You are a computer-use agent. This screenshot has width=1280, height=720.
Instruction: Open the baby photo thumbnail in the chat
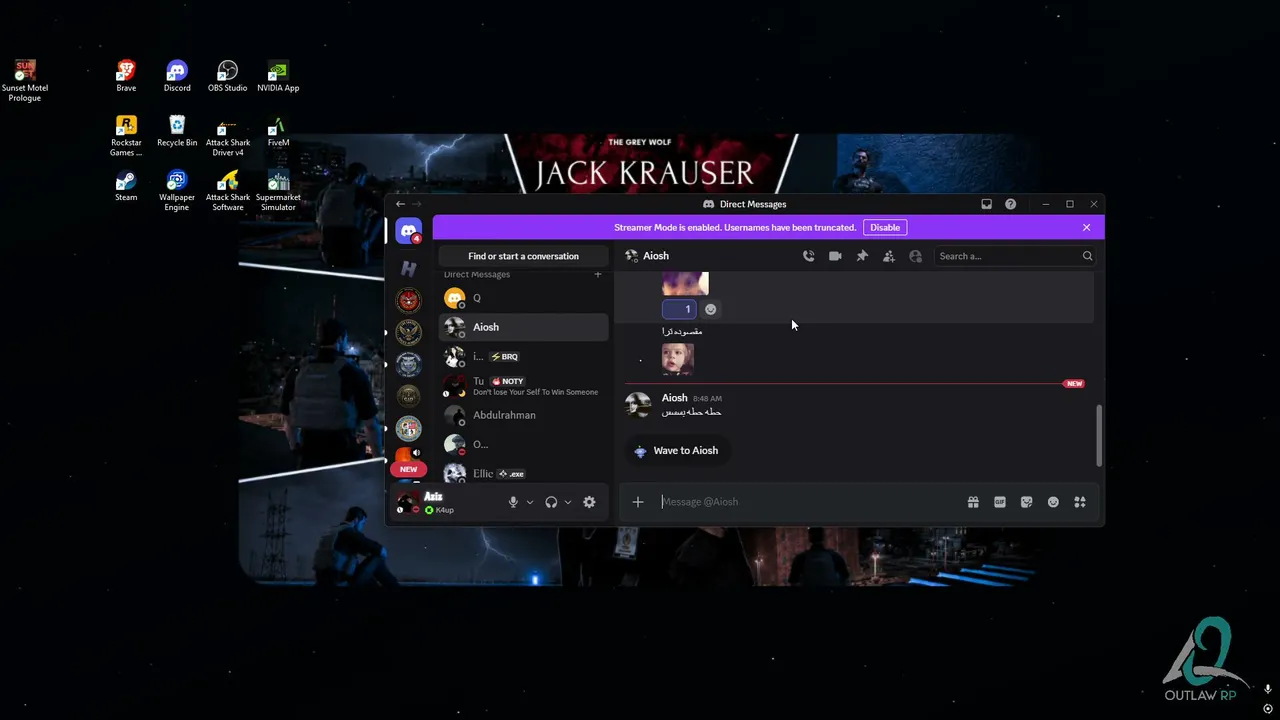(677, 359)
